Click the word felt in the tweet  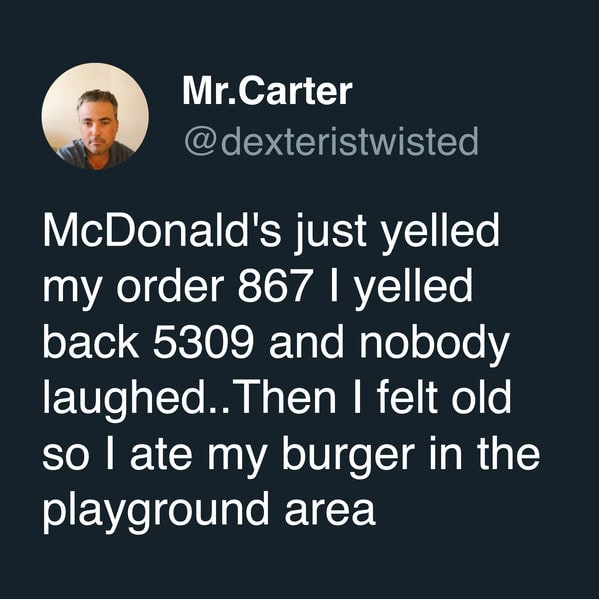pos(407,396)
